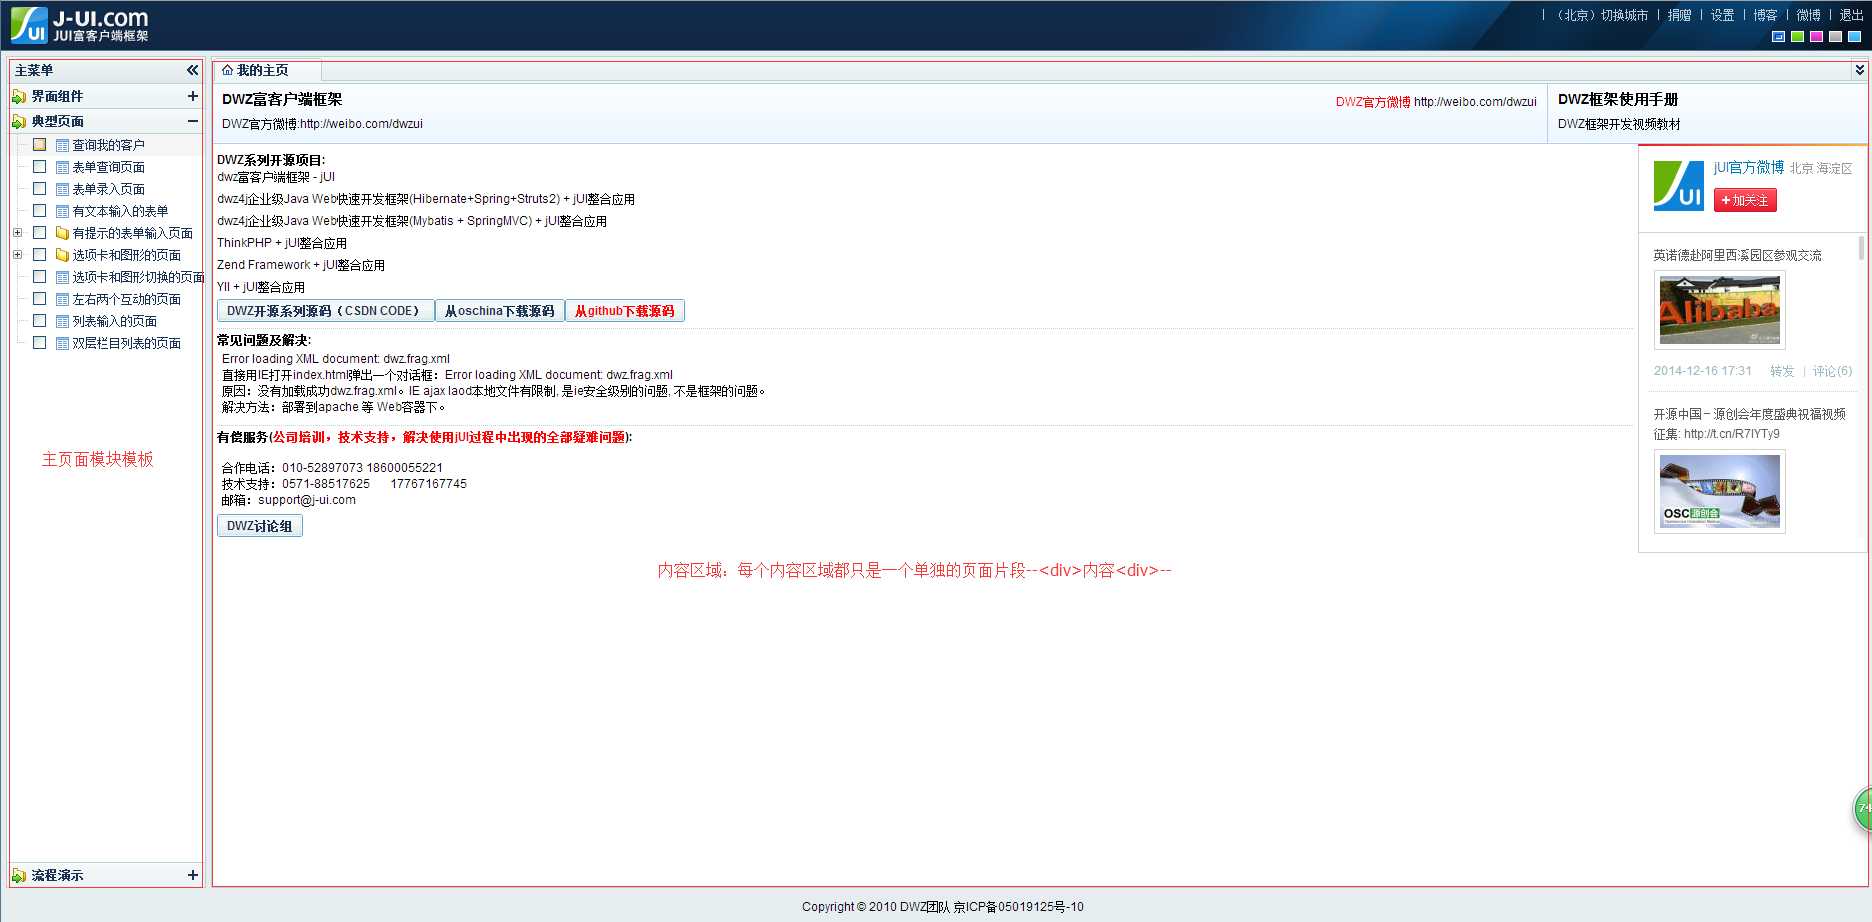Click the red 加关注 follow button
This screenshot has height=922, width=1872.
(1745, 201)
